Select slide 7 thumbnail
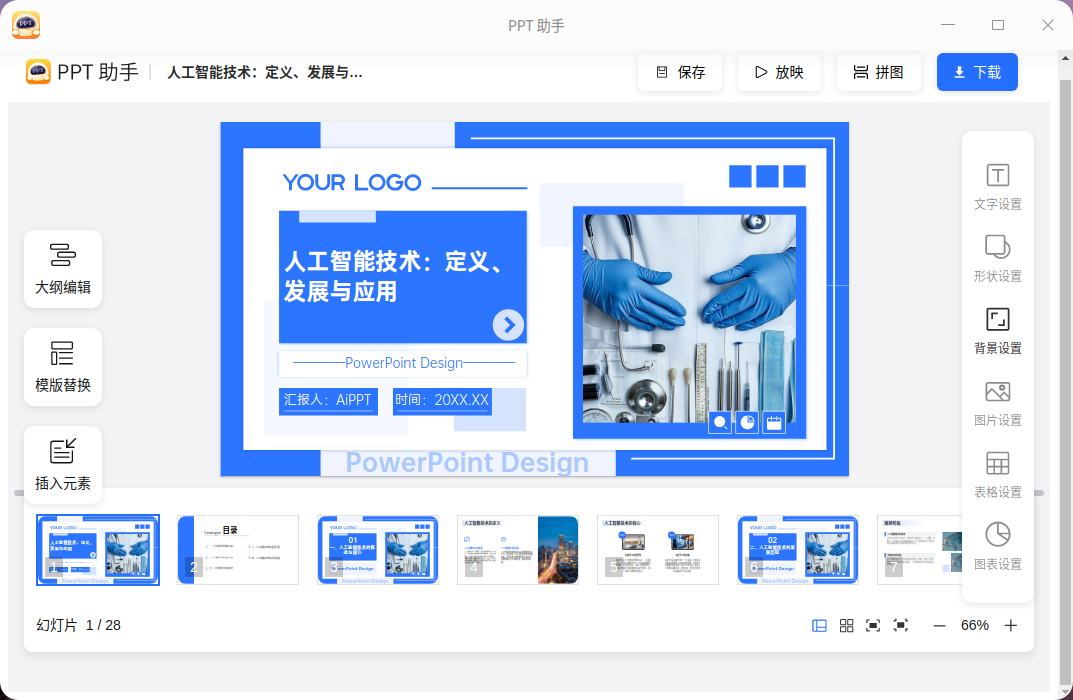This screenshot has width=1073, height=700. [x=919, y=550]
